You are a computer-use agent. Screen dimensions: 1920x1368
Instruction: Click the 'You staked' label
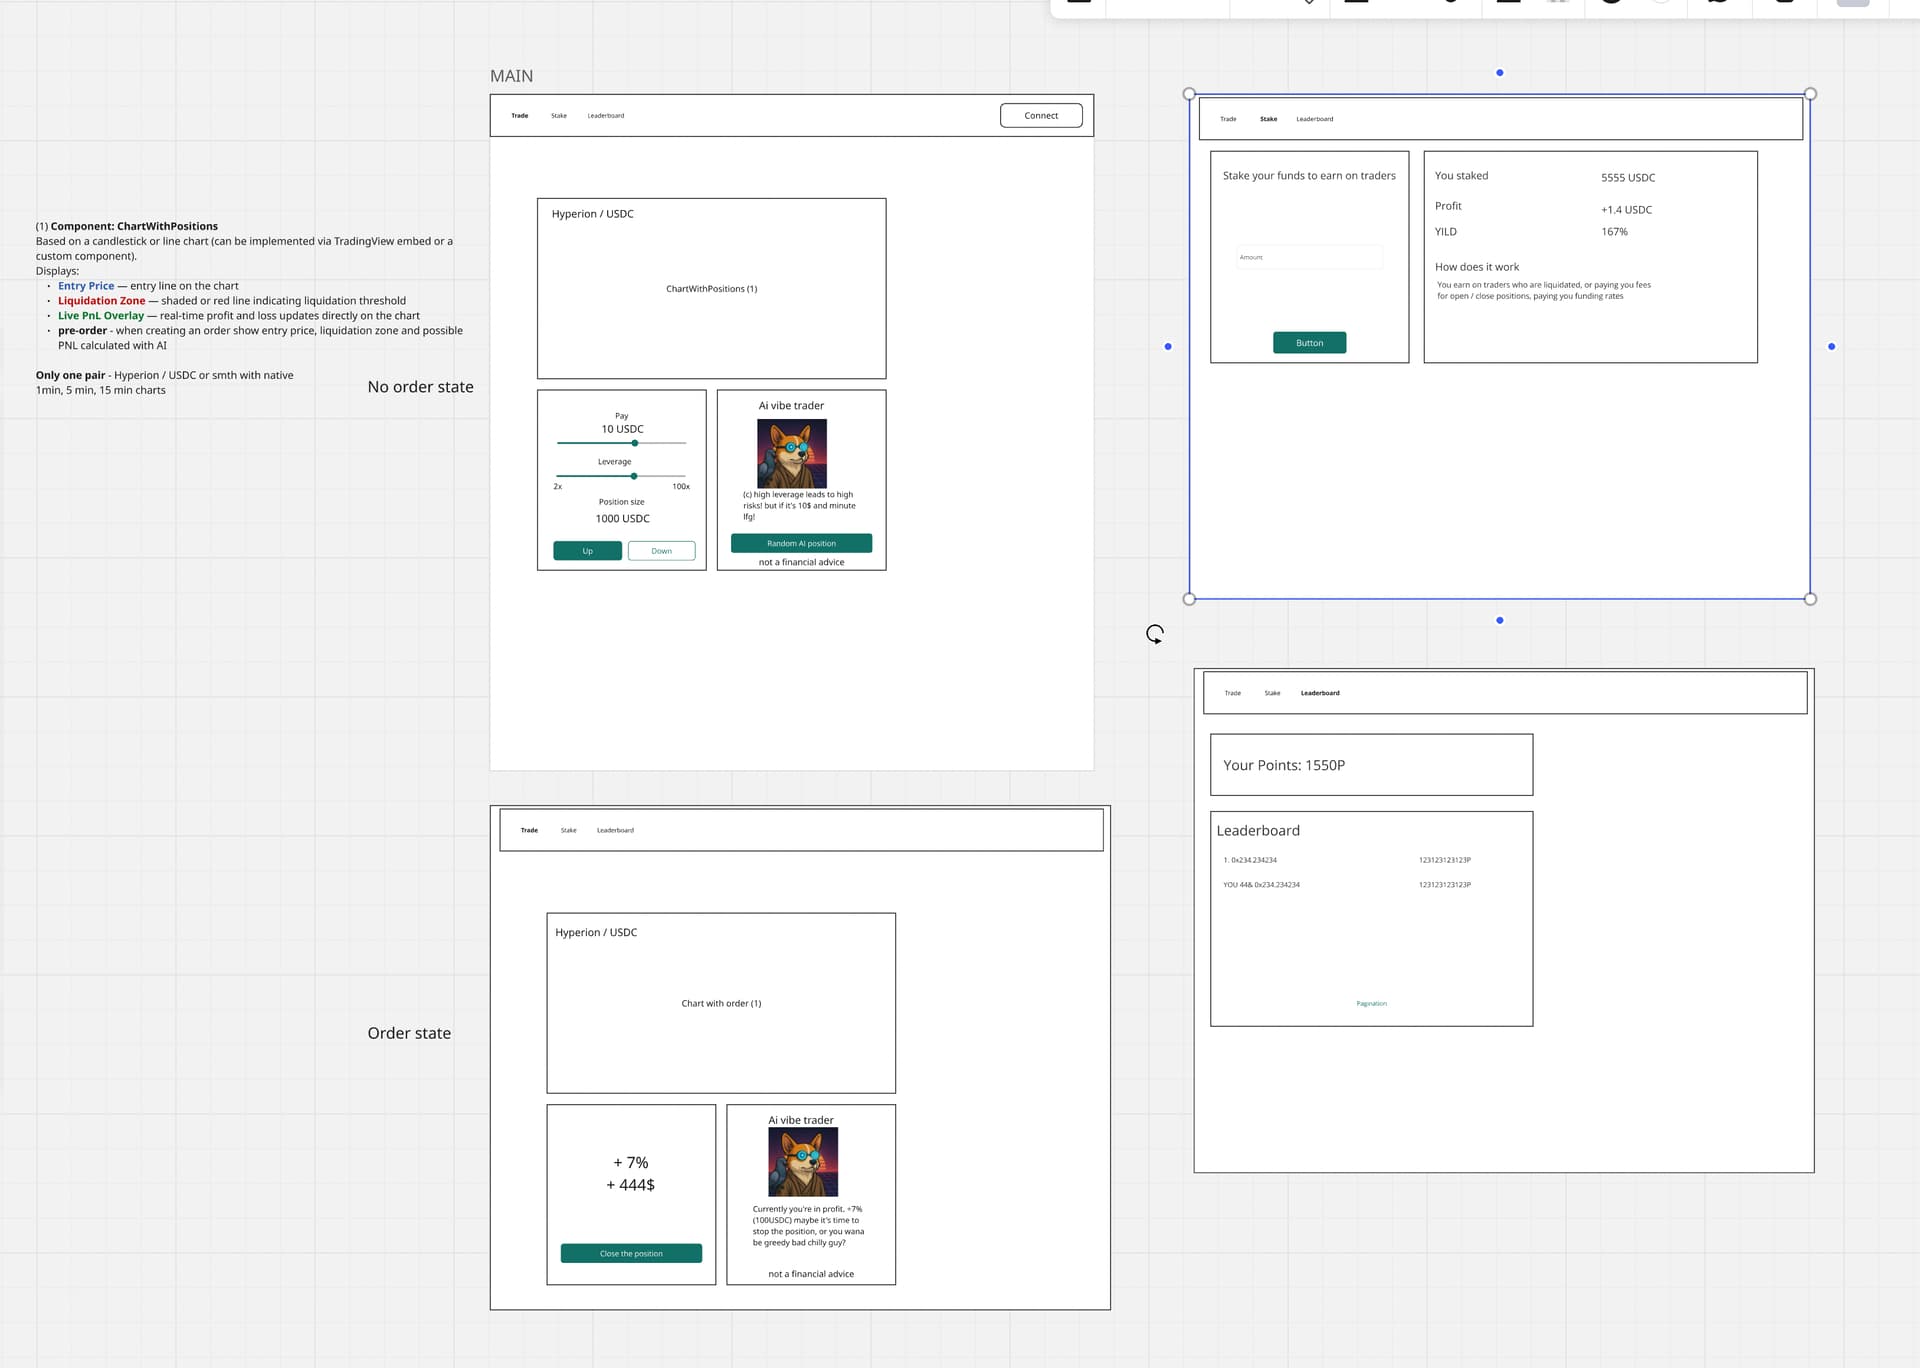coord(1462,176)
